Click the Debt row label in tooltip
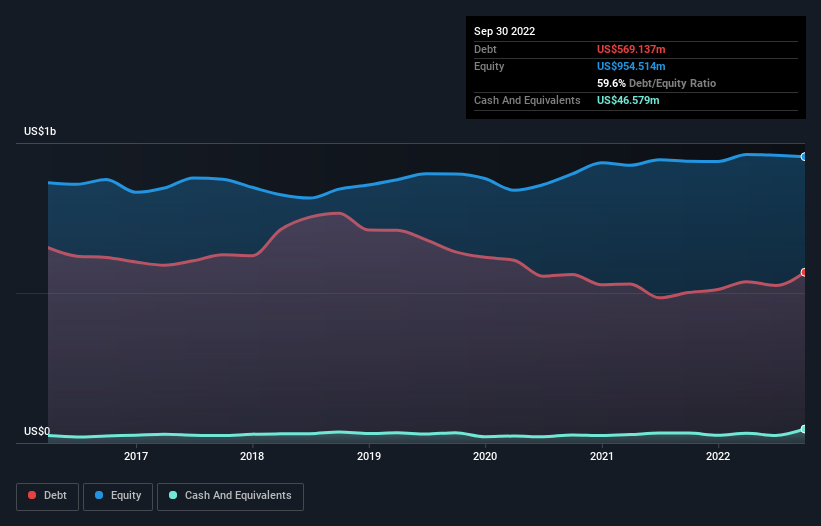821x526 pixels. [x=485, y=49]
